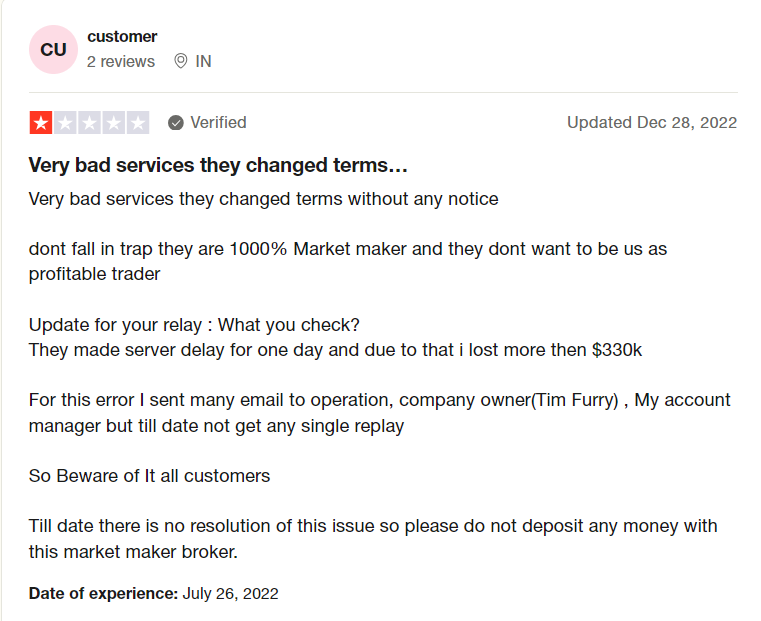Click the 'Updated Dec 28, 2022' date
The image size is (761, 621).
pos(652,122)
